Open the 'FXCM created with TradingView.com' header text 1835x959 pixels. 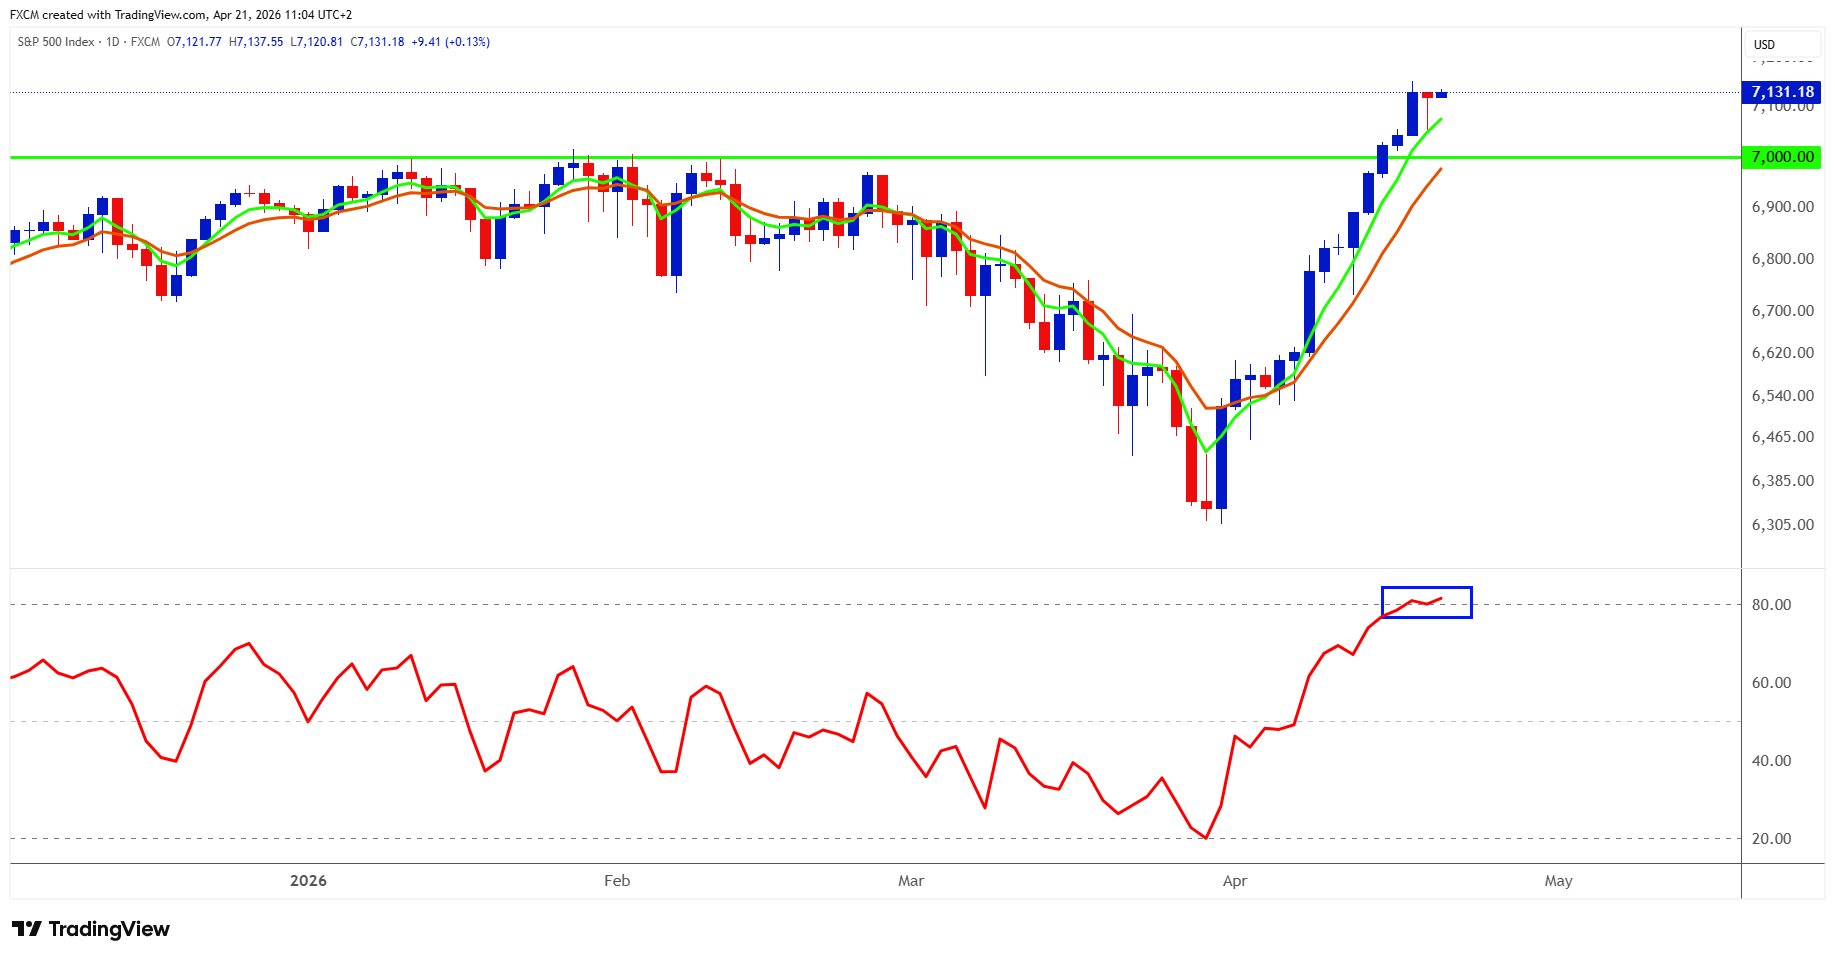[x=180, y=15]
